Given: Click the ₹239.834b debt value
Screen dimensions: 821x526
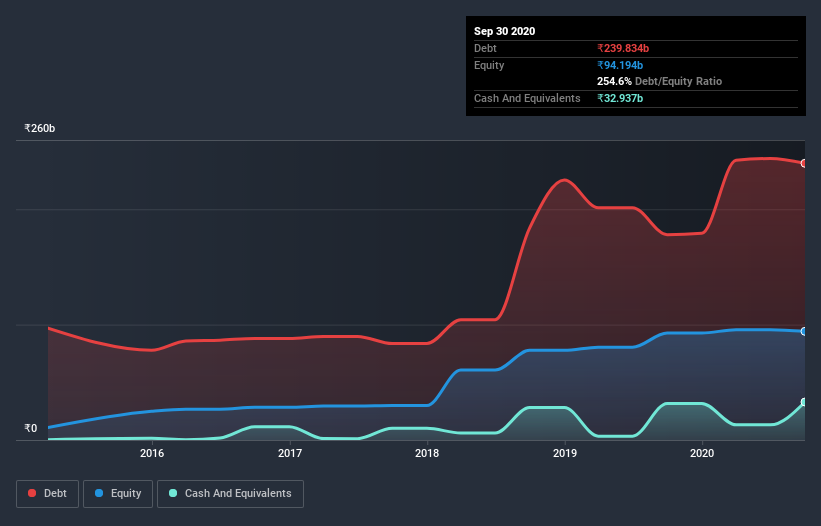Looking at the screenshot, I should [x=623, y=48].
